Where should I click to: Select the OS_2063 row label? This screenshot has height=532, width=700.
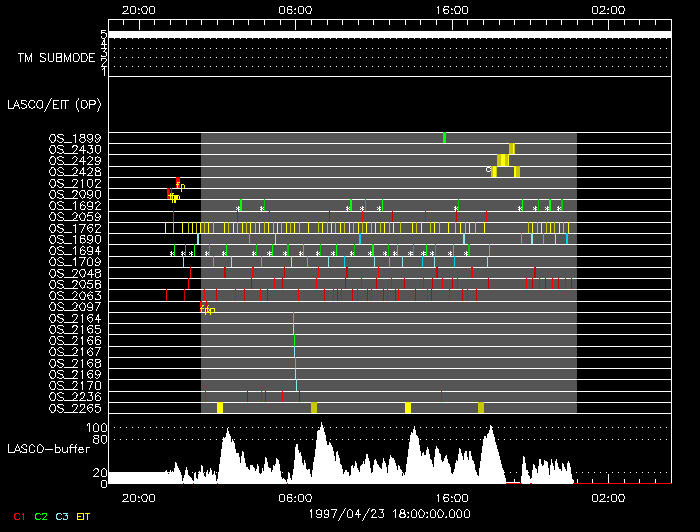click(74, 295)
